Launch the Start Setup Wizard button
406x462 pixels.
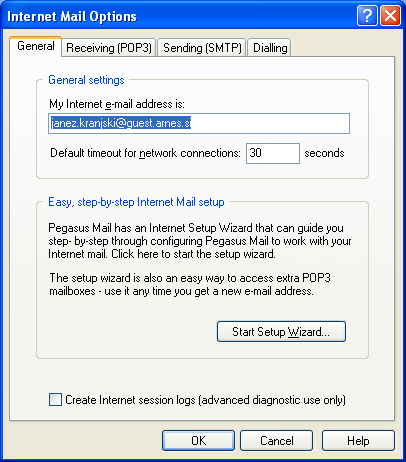point(281,332)
